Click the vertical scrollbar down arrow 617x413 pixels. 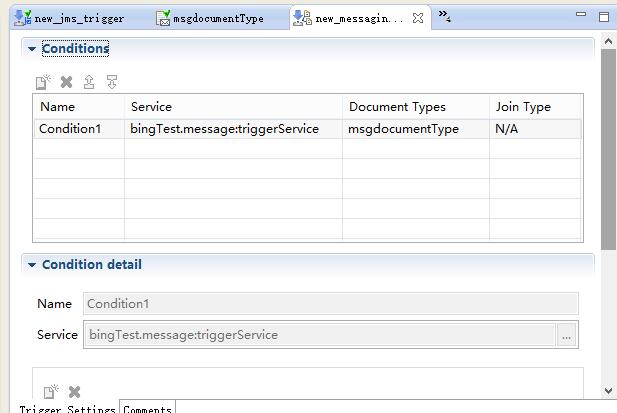point(608,391)
